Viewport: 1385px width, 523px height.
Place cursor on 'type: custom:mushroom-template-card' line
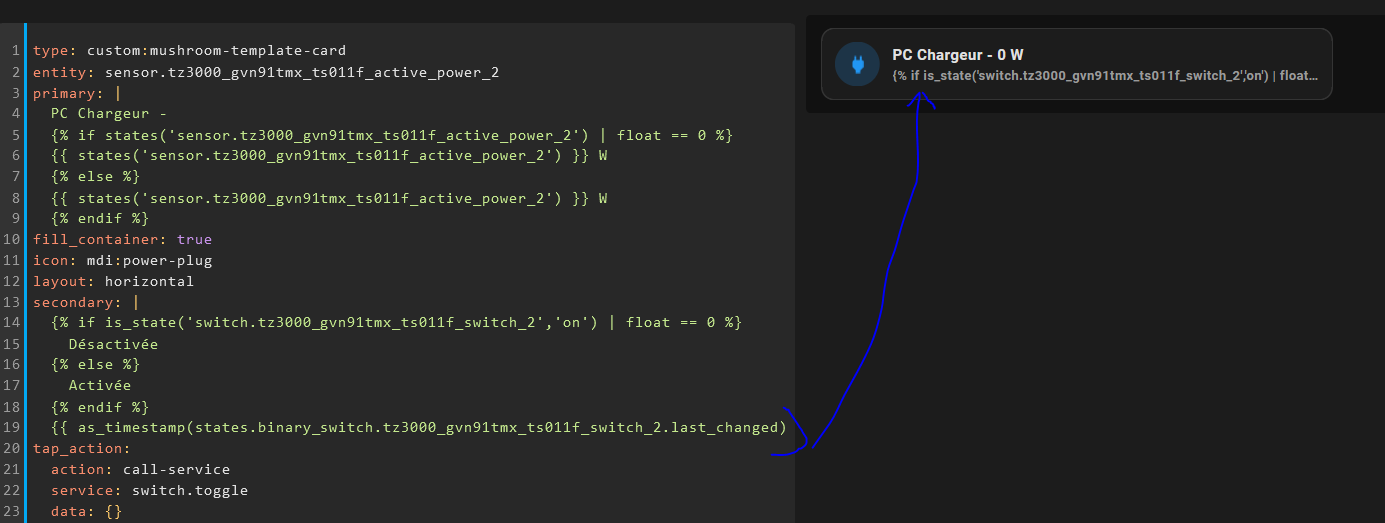pos(190,50)
